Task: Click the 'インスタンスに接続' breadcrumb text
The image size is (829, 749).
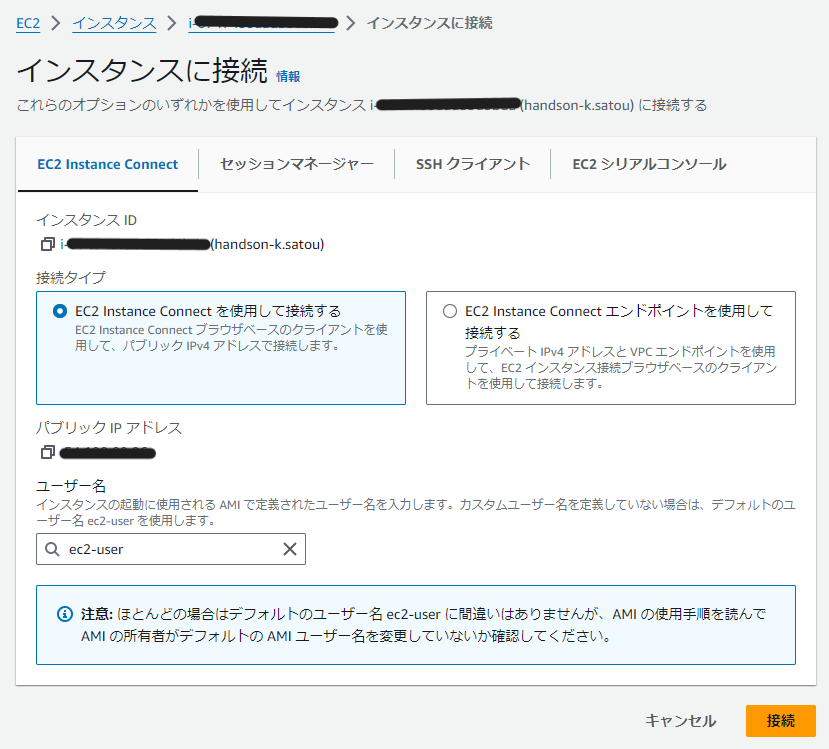Action: point(429,23)
